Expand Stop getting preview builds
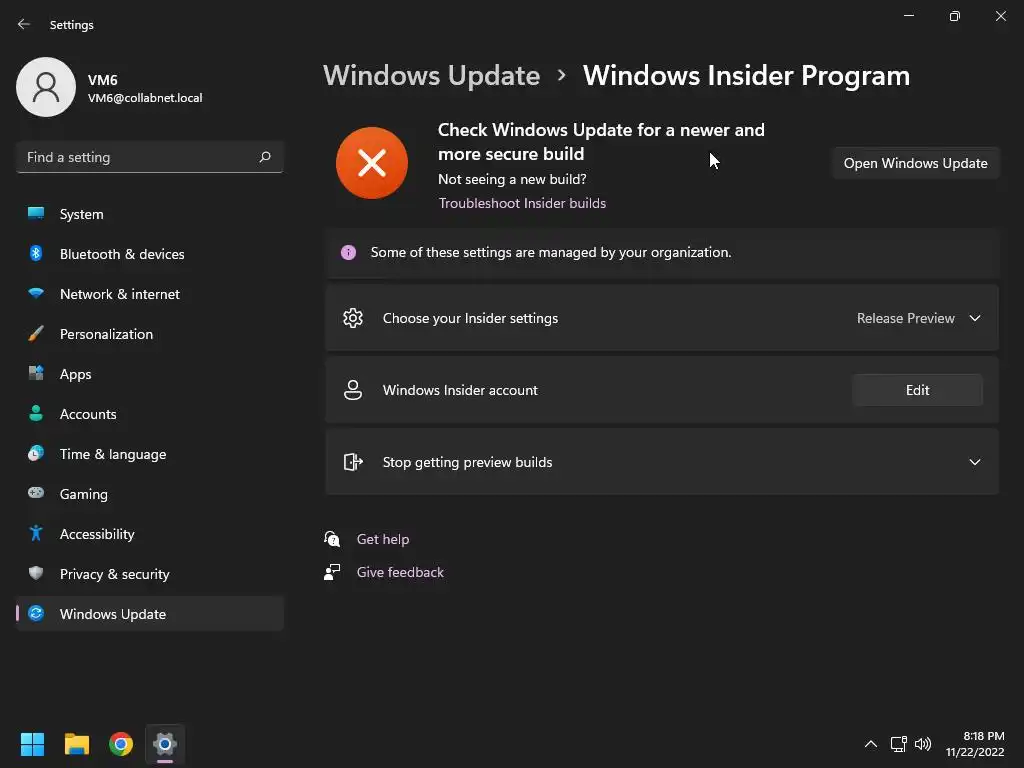The image size is (1024, 768). (x=974, y=462)
